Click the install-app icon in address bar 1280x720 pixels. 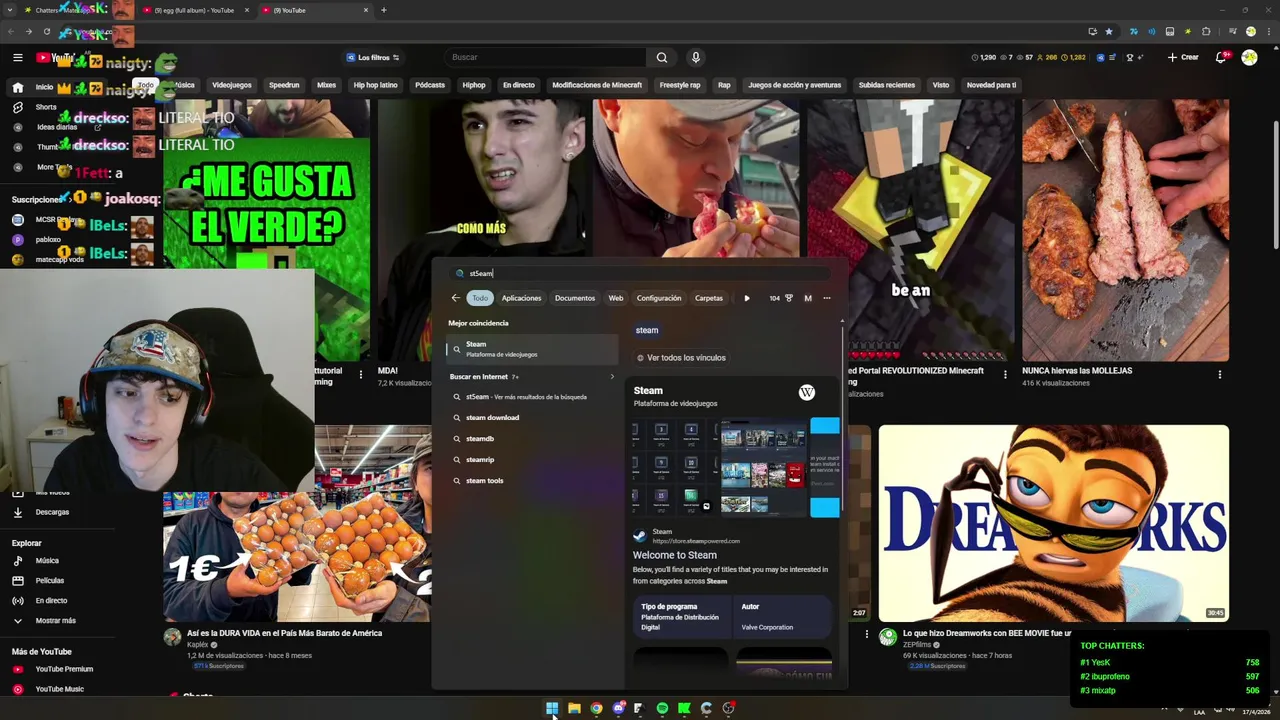[x=1092, y=31]
